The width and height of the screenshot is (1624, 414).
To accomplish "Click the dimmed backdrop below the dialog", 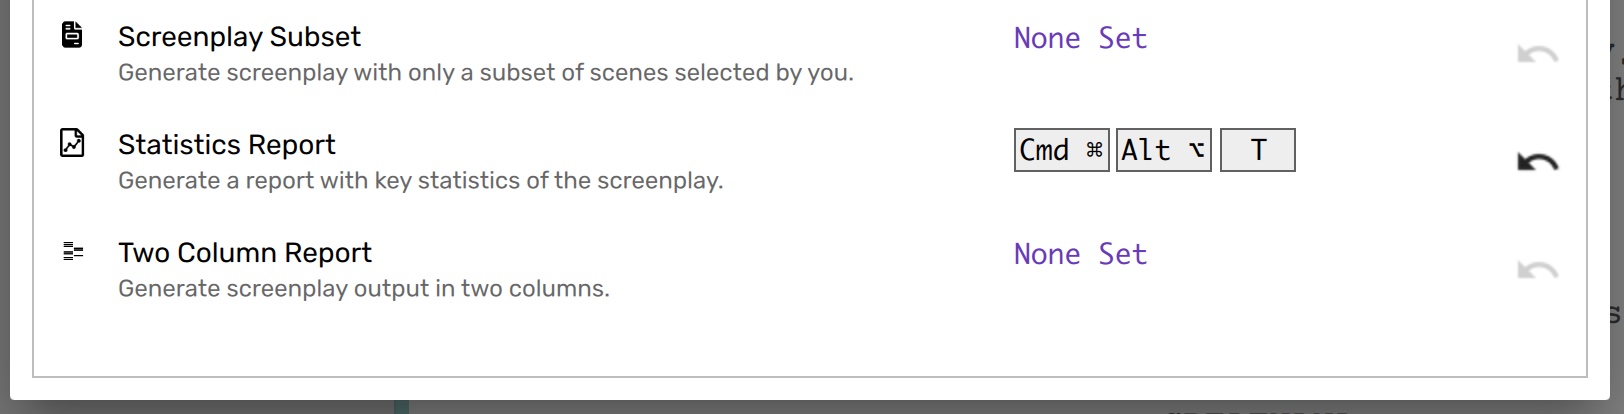I will [800, 407].
